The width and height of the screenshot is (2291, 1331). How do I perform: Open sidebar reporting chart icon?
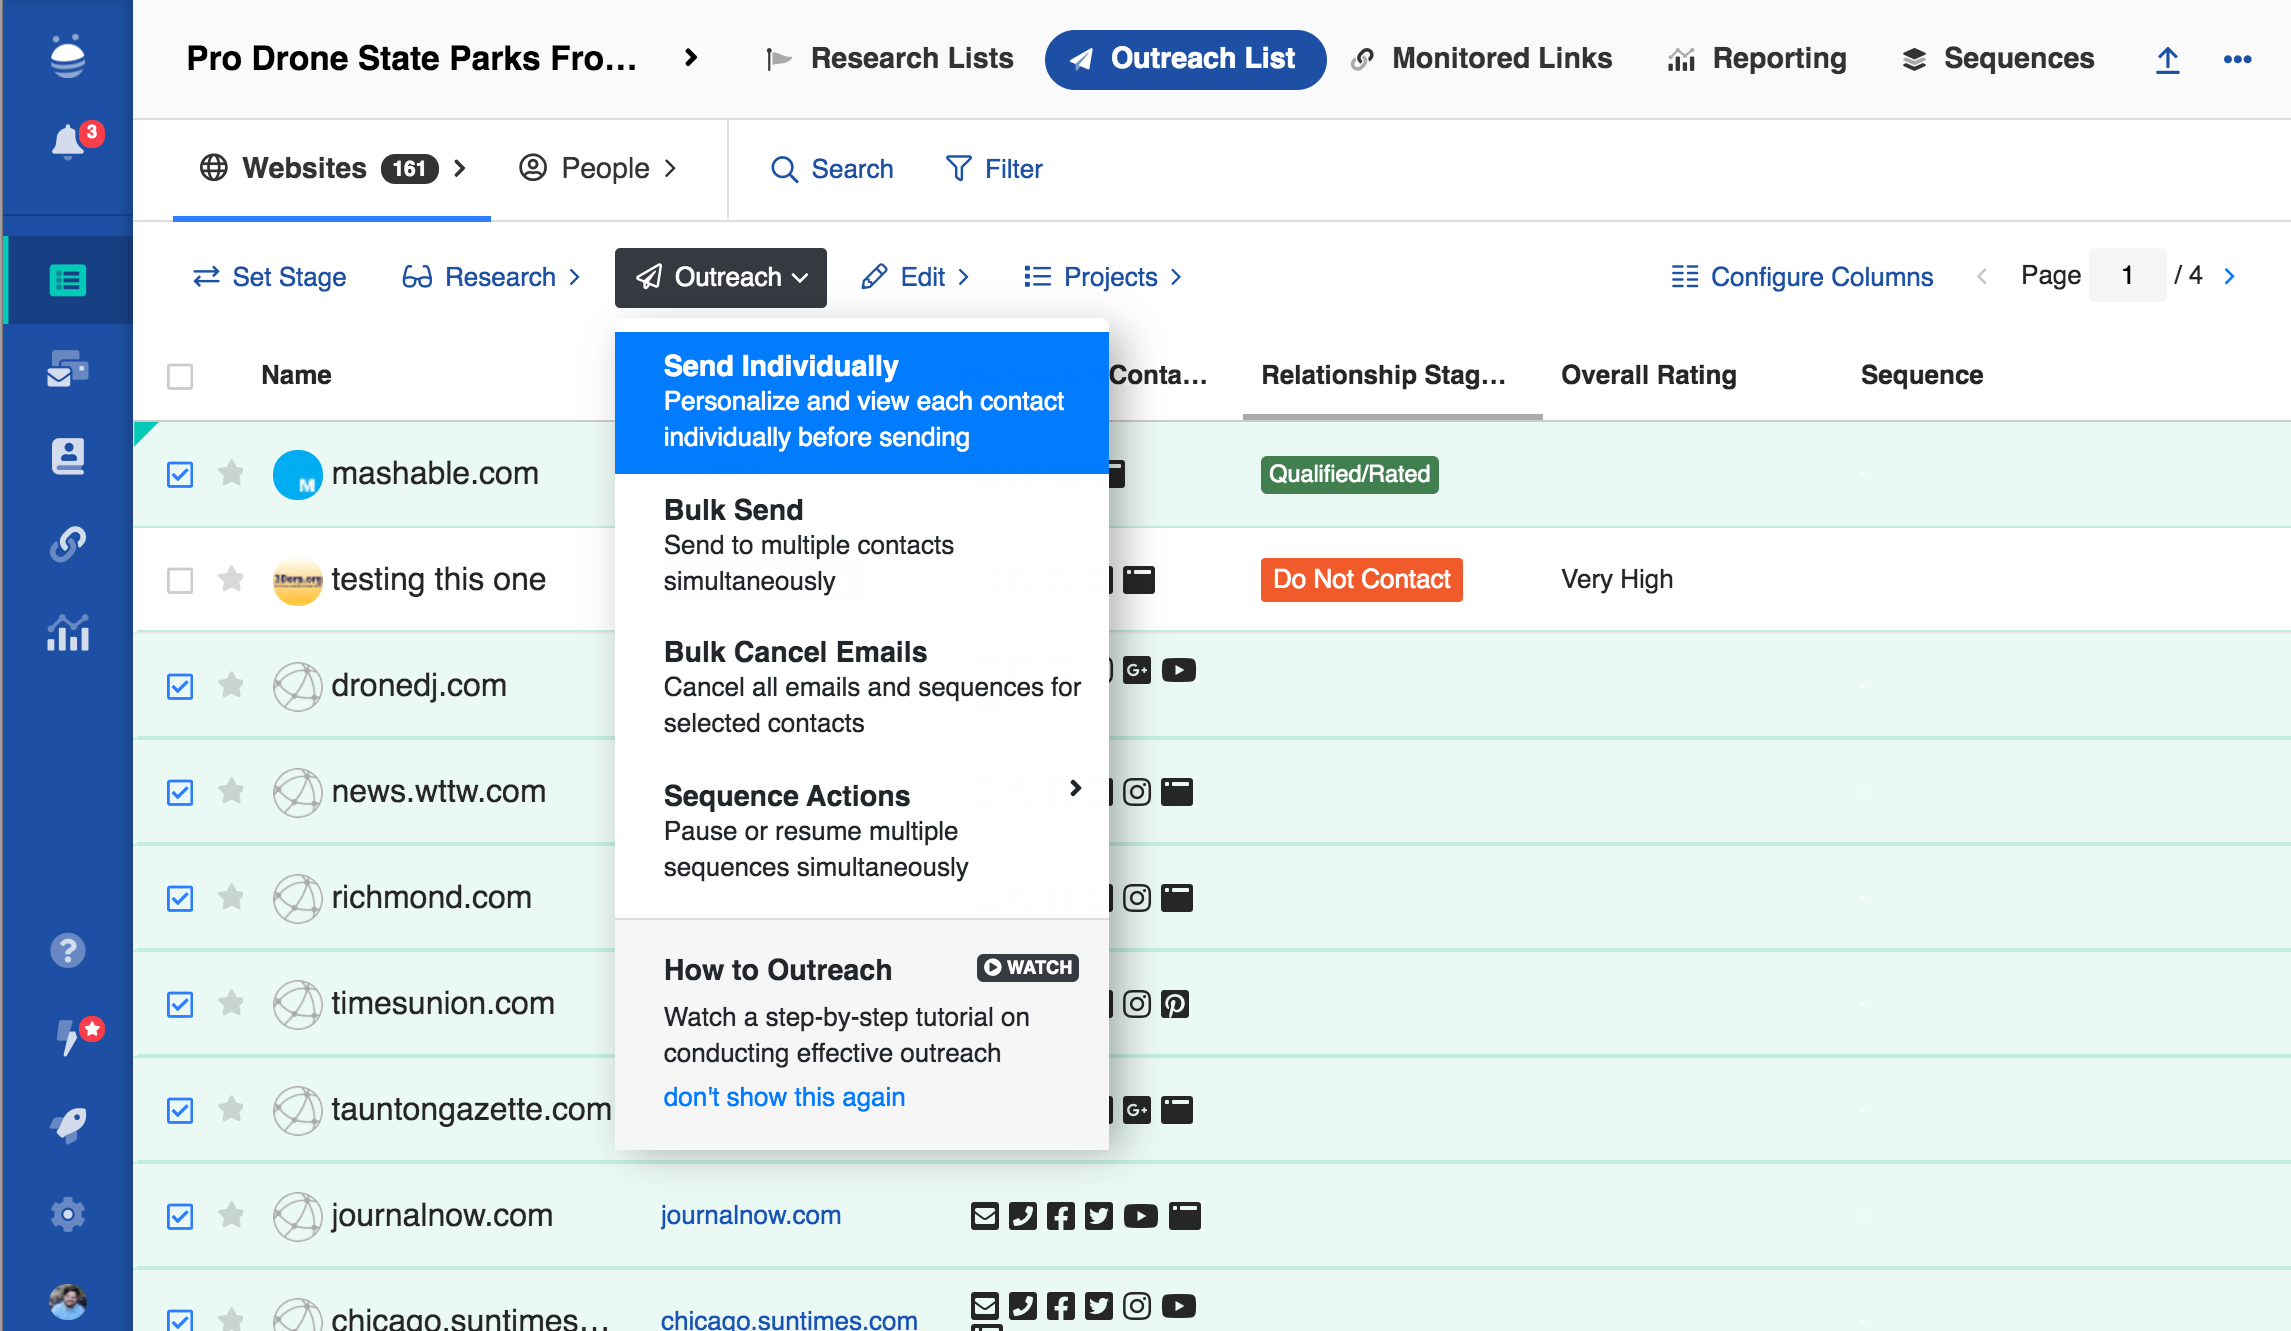(67, 633)
